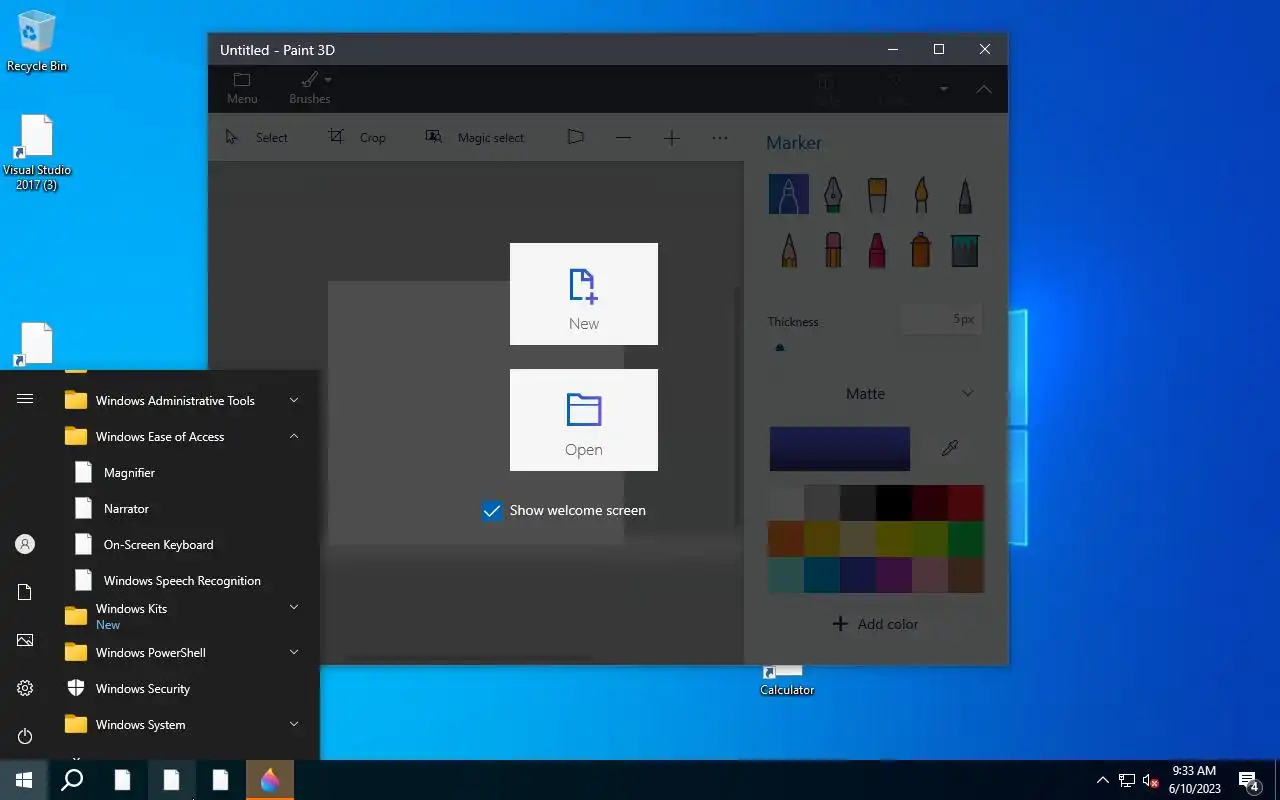The image size is (1280, 800).
Task: Expand the Windows PowerShell folder
Action: click(182, 652)
